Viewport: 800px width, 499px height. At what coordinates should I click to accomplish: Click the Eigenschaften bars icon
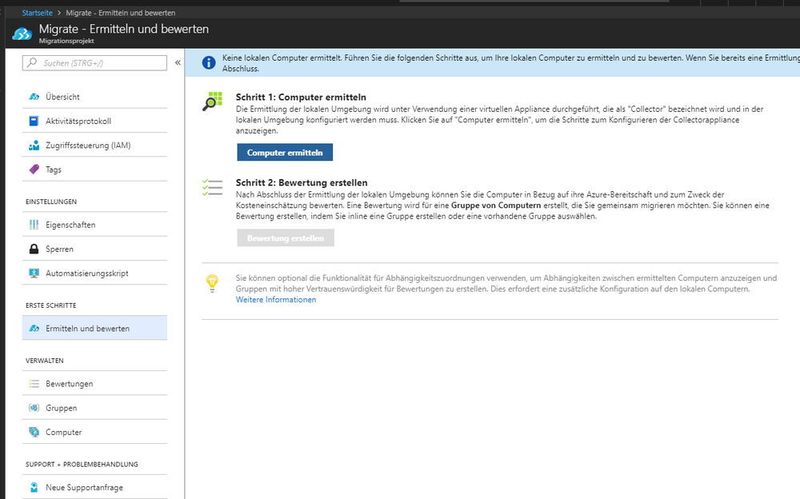point(34,224)
